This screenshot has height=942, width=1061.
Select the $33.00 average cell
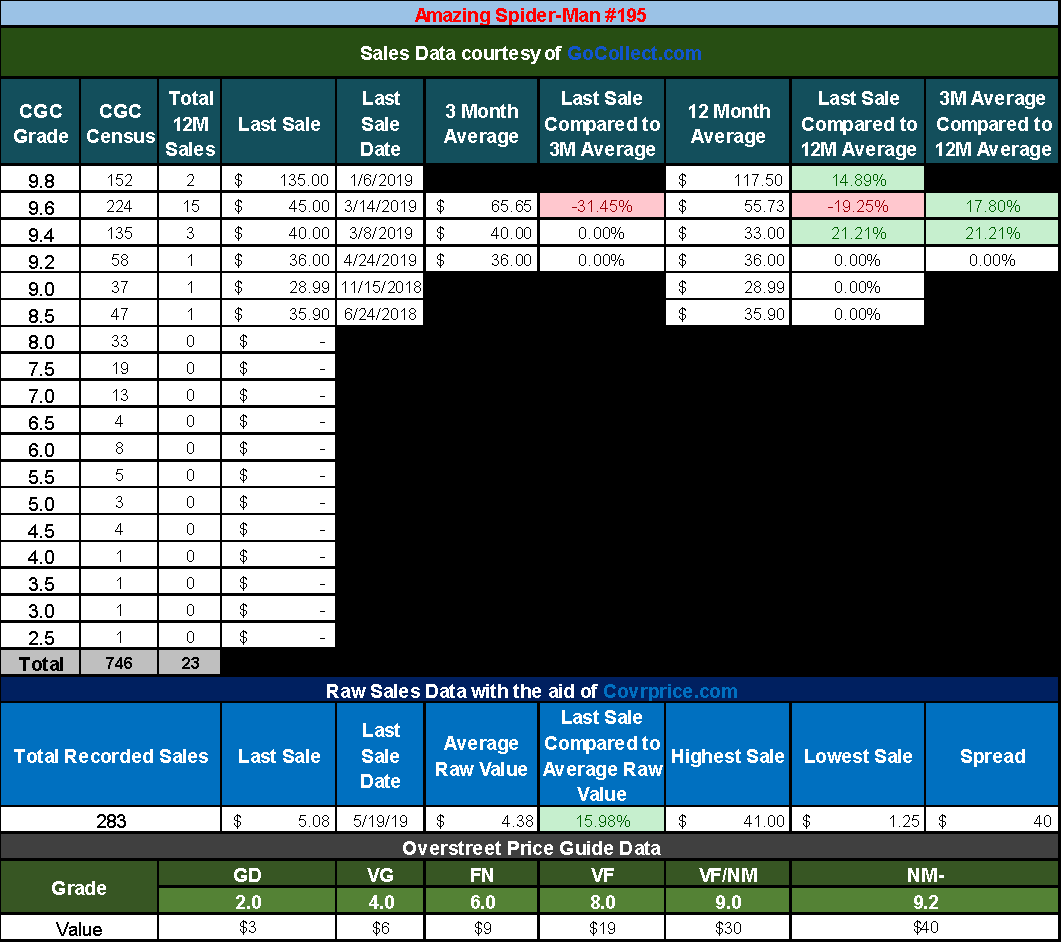click(728, 233)
